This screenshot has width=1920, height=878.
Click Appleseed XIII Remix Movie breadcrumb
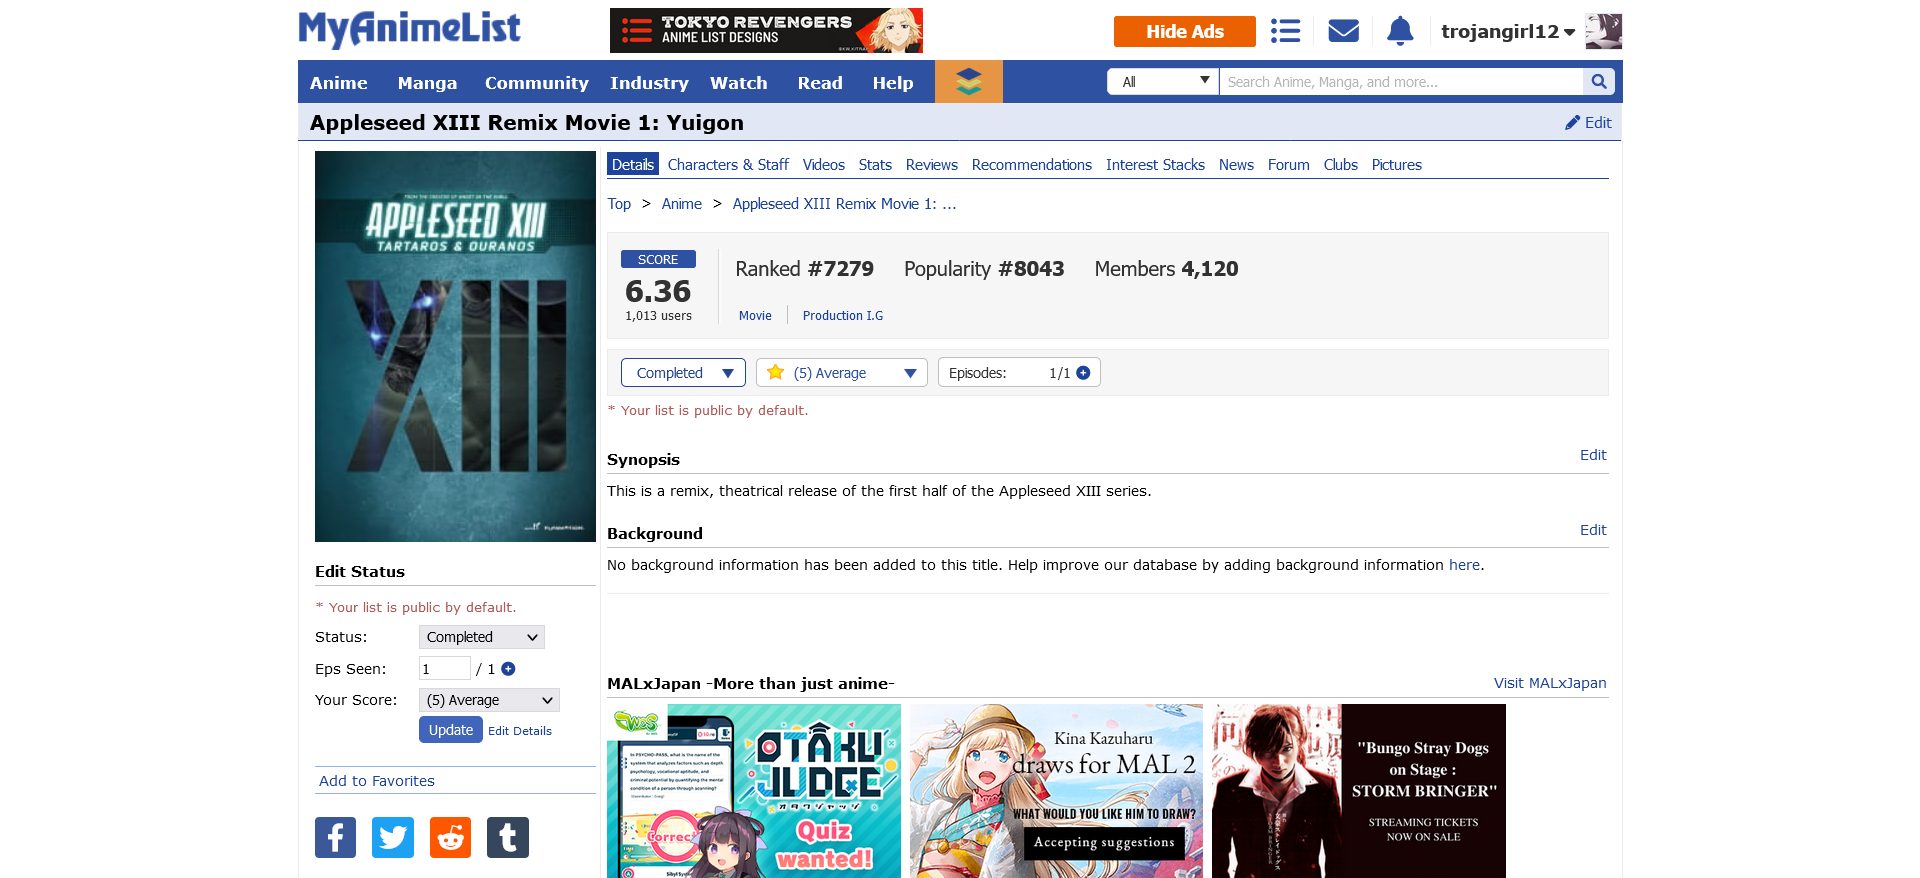click(x=844, y=204)
